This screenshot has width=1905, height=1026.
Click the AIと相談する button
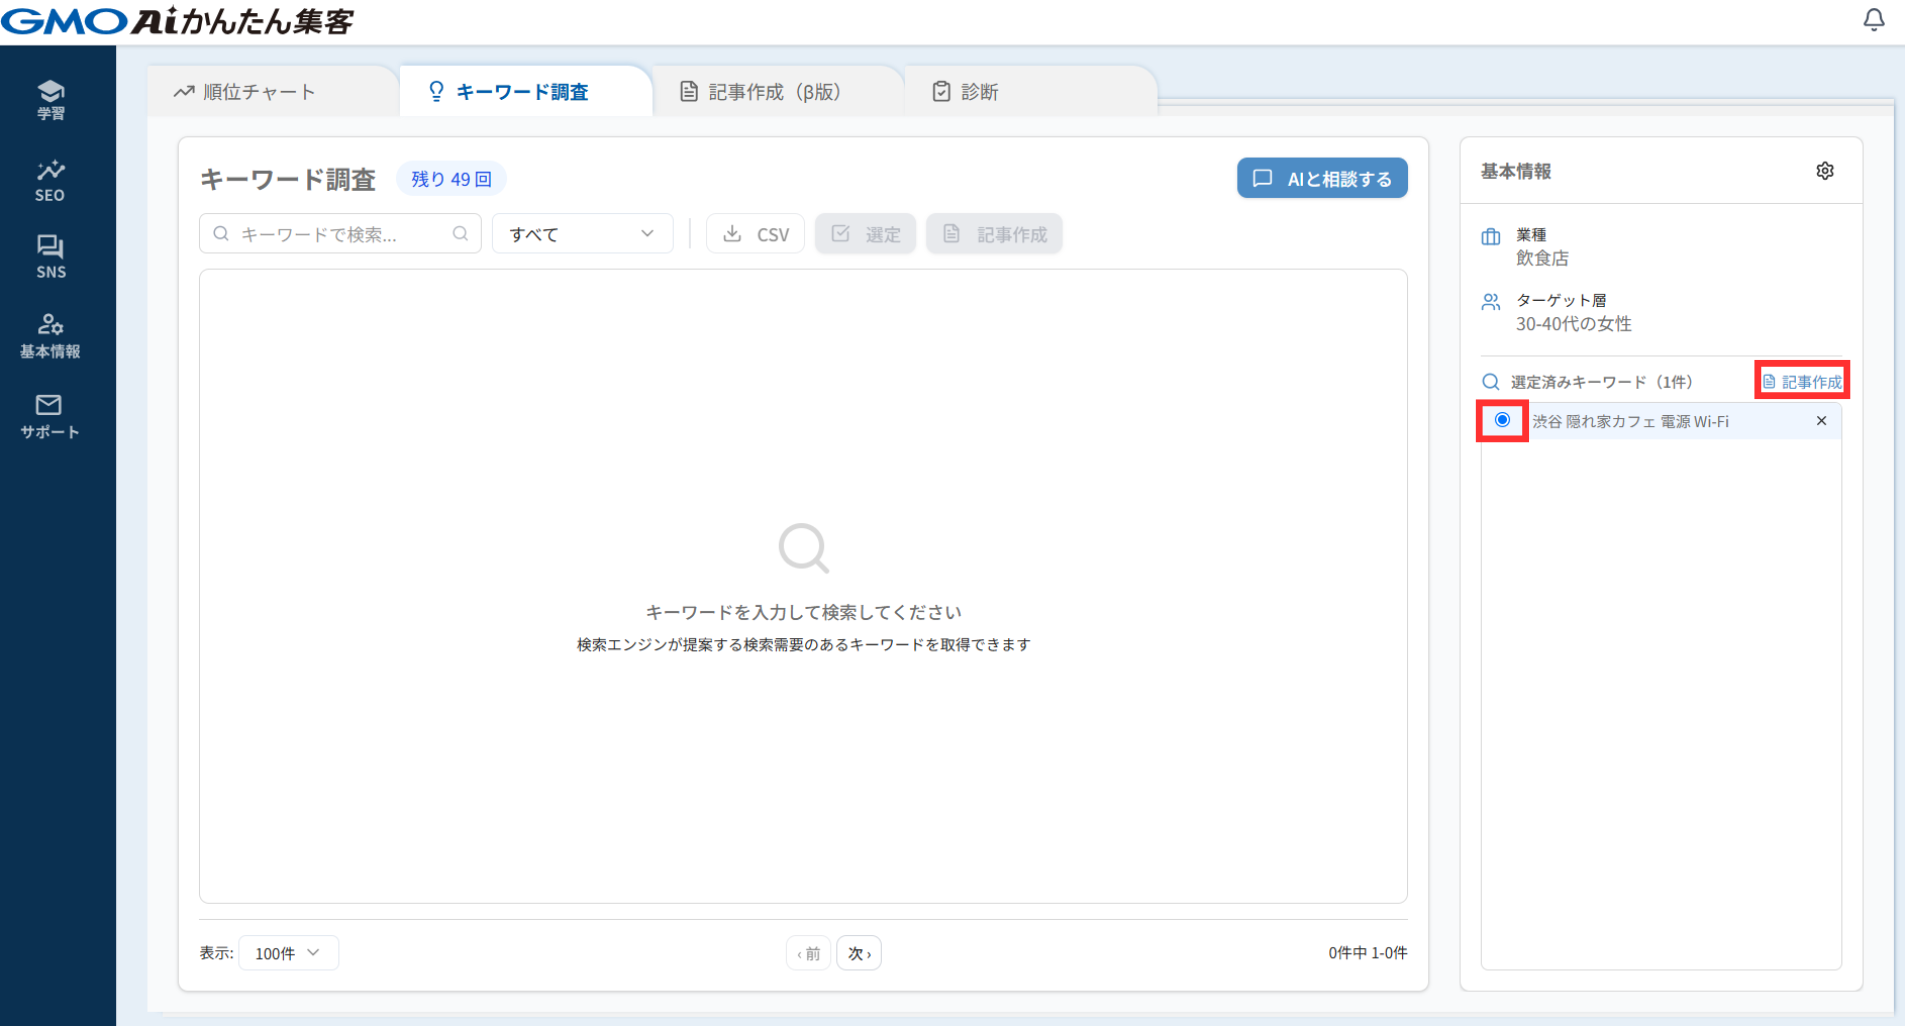point(1321,179)
